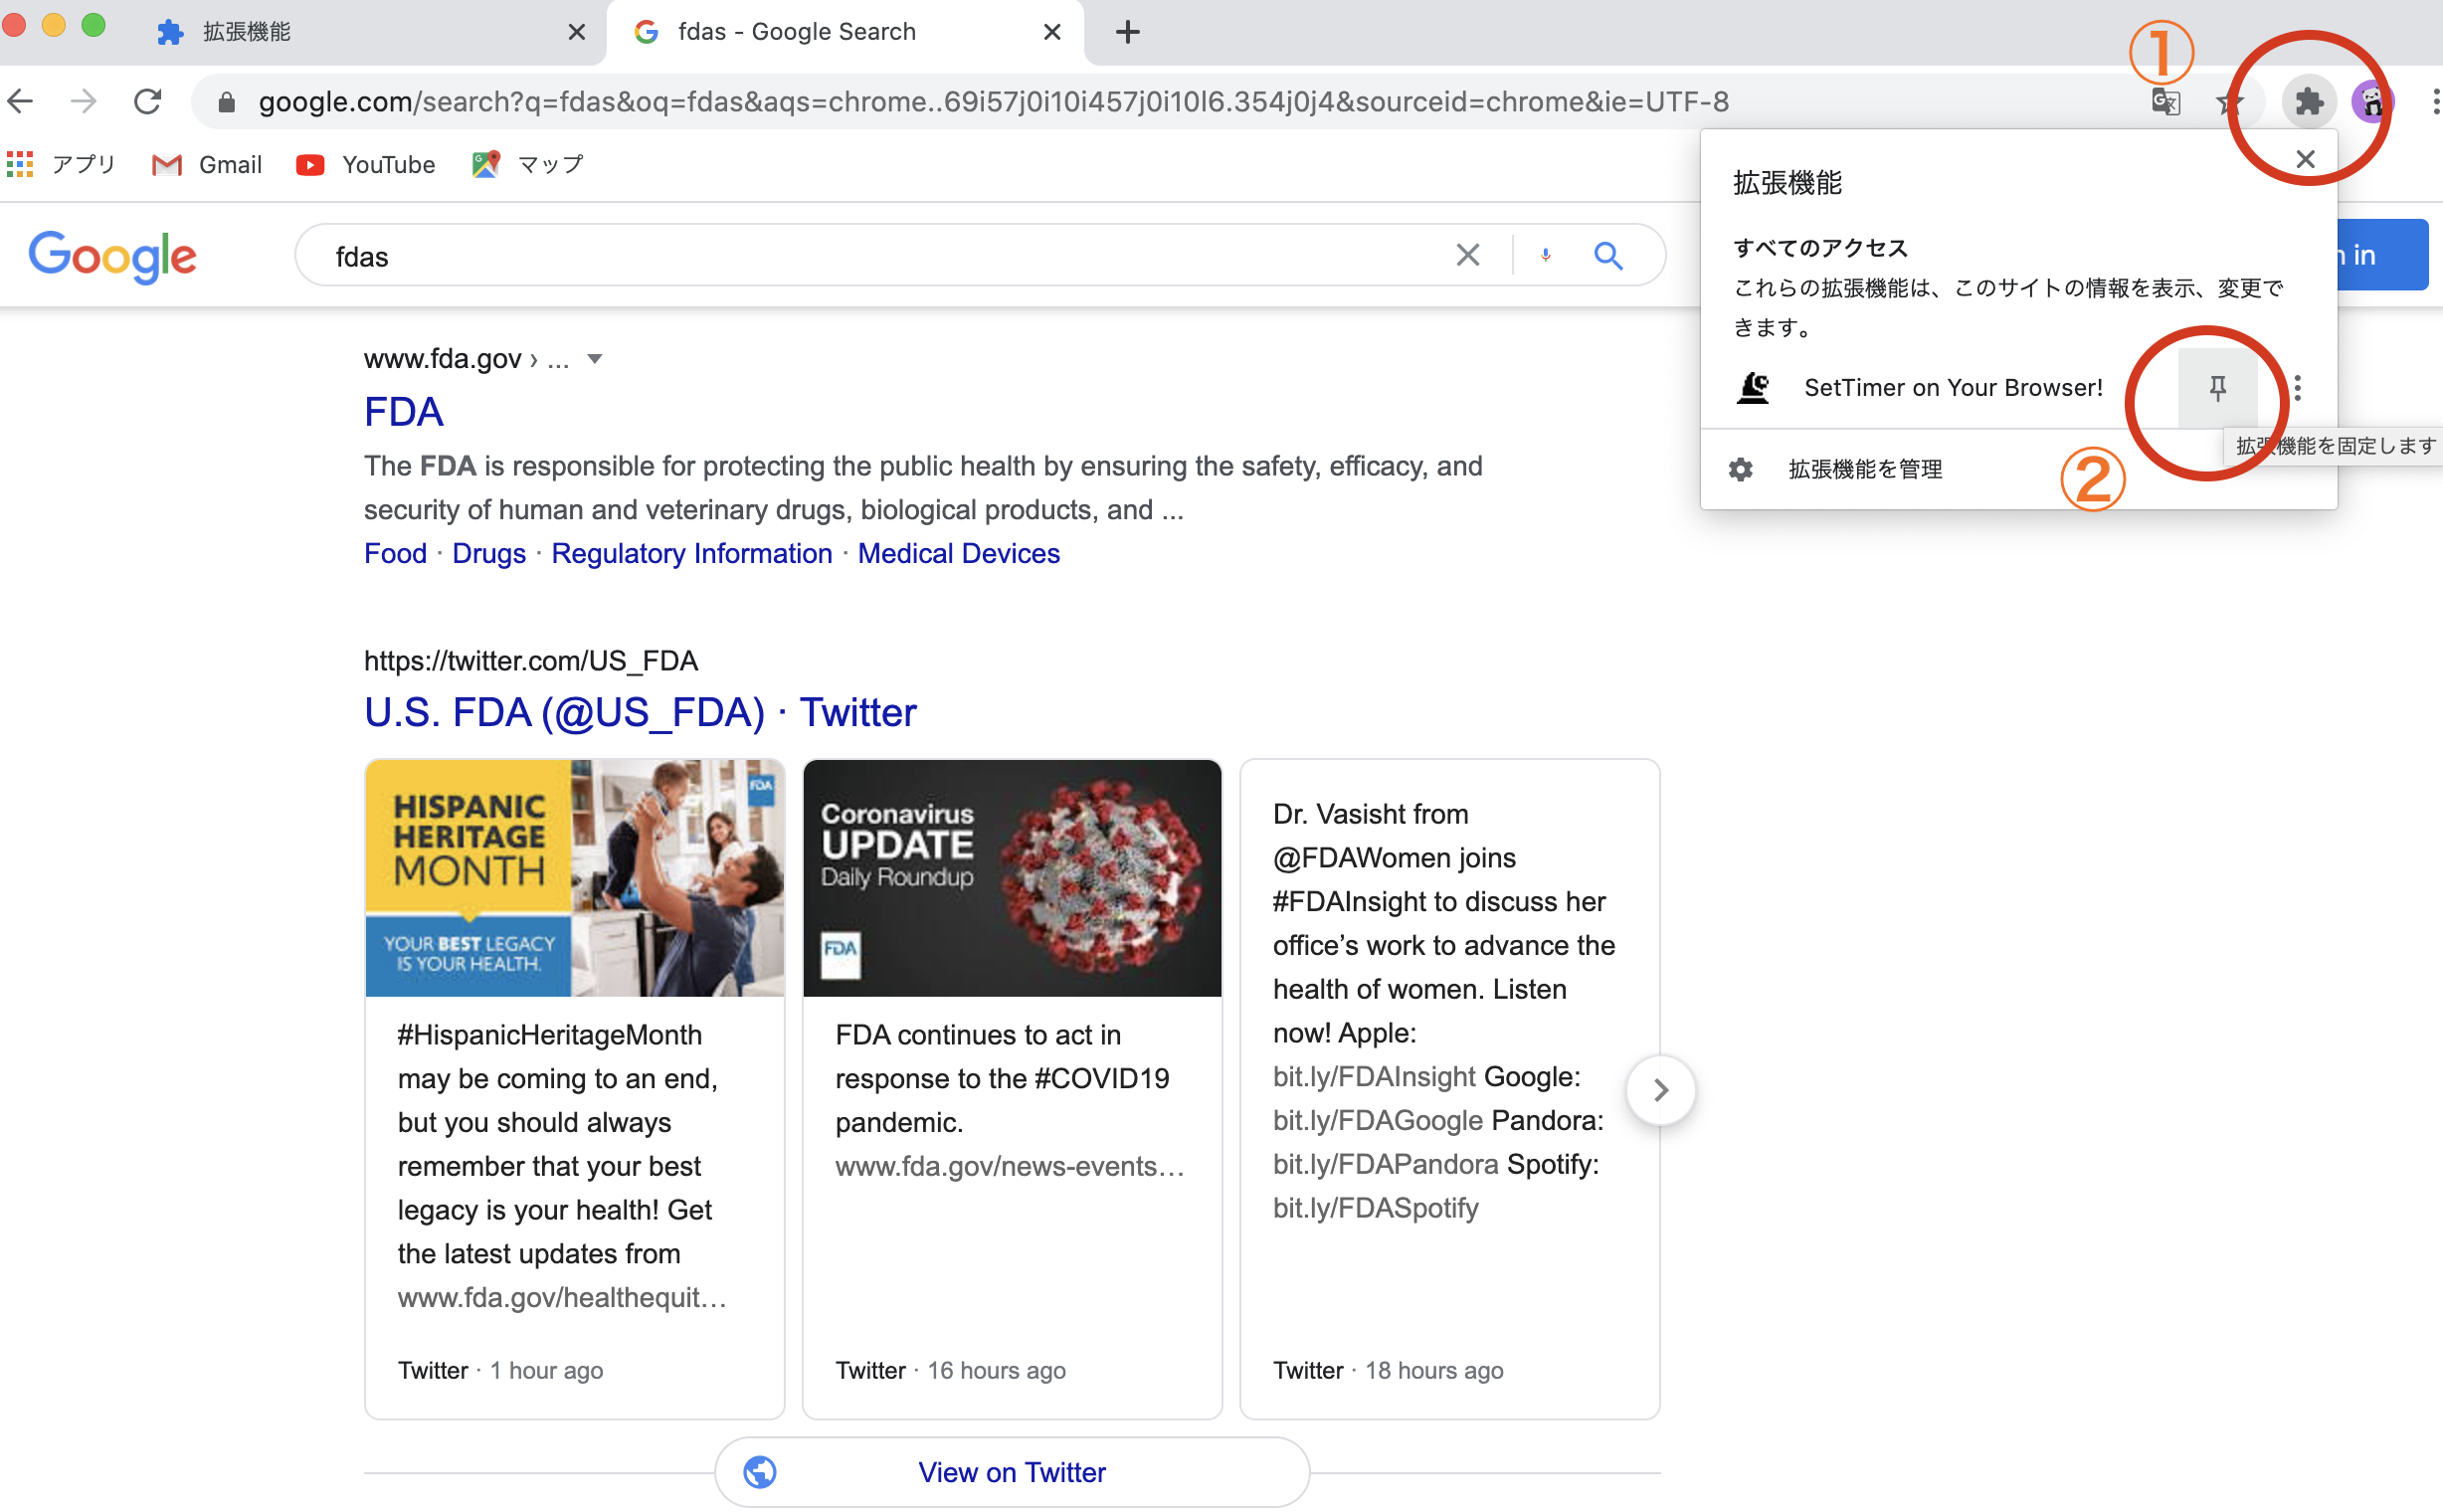View site information via the lock icon
Image resolution: width=2443 pixels, height=1512 pixels.
point(227,102)
